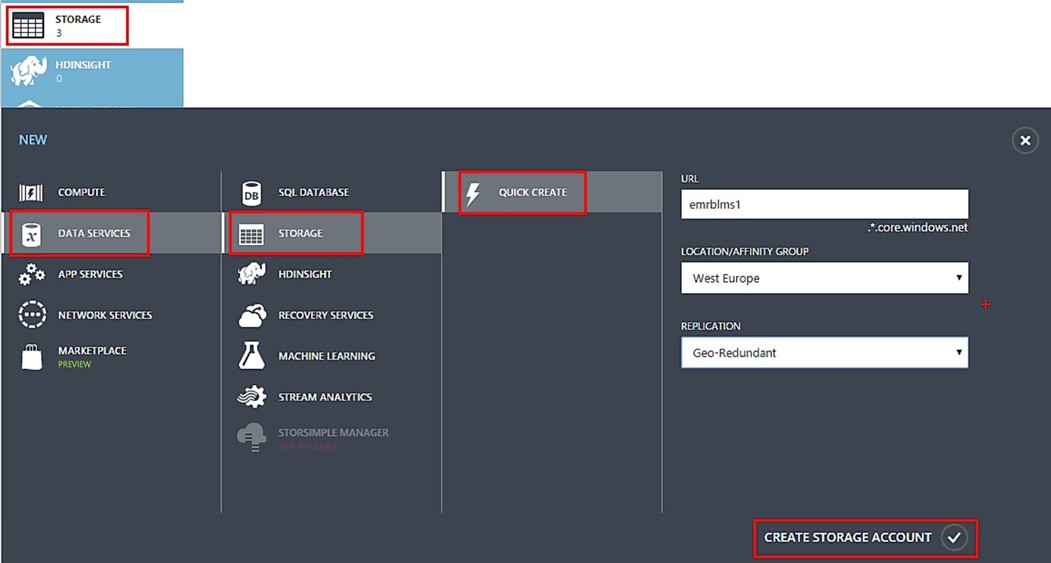
Task: Click the "REPLICATION" label
Action: [710, 326]
